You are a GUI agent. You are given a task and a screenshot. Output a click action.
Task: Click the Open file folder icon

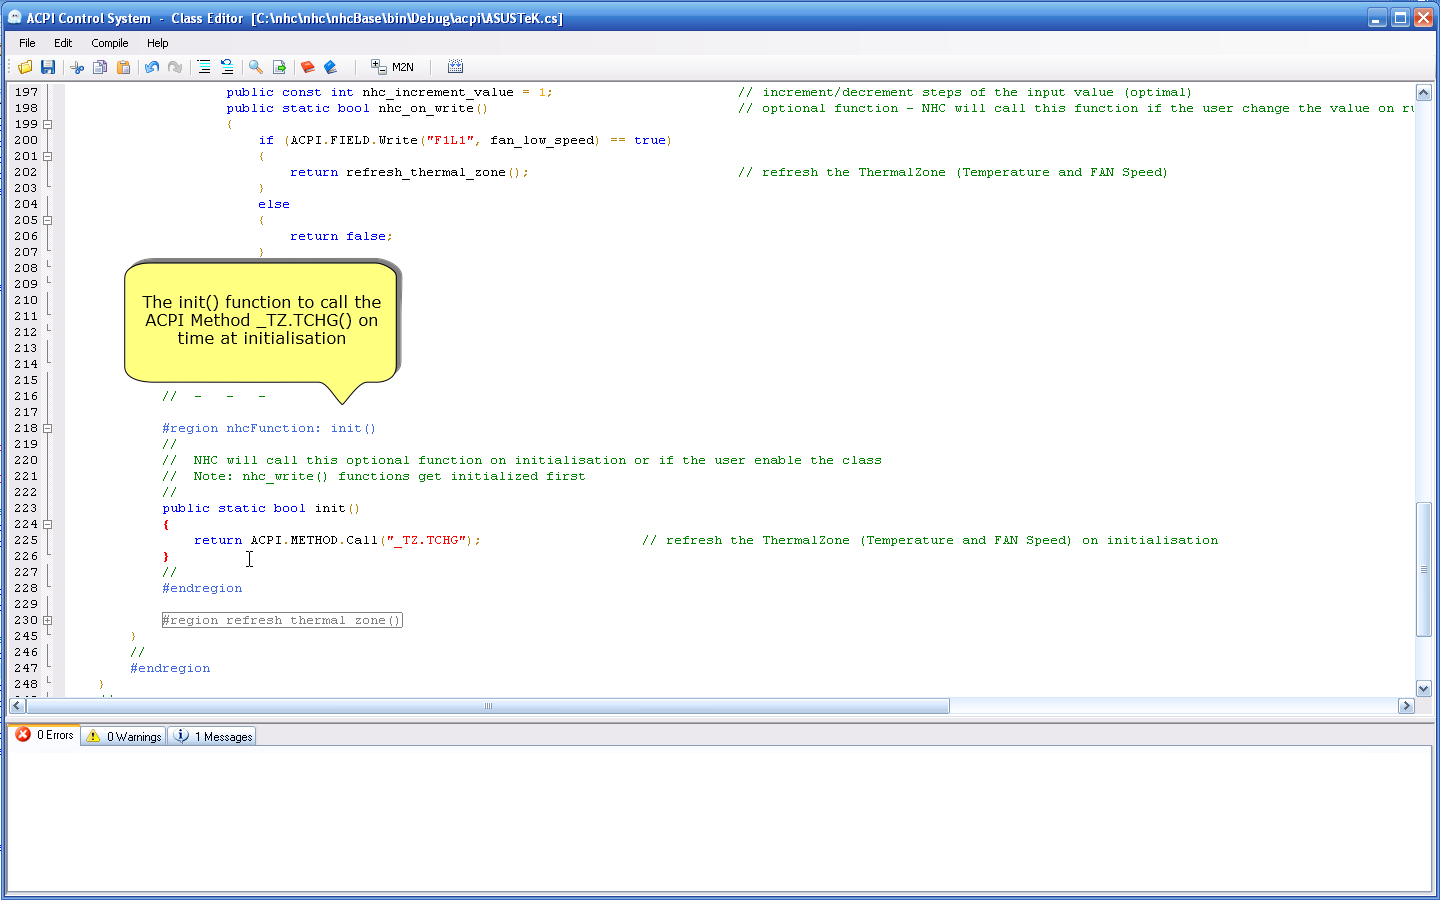(25, 67)
